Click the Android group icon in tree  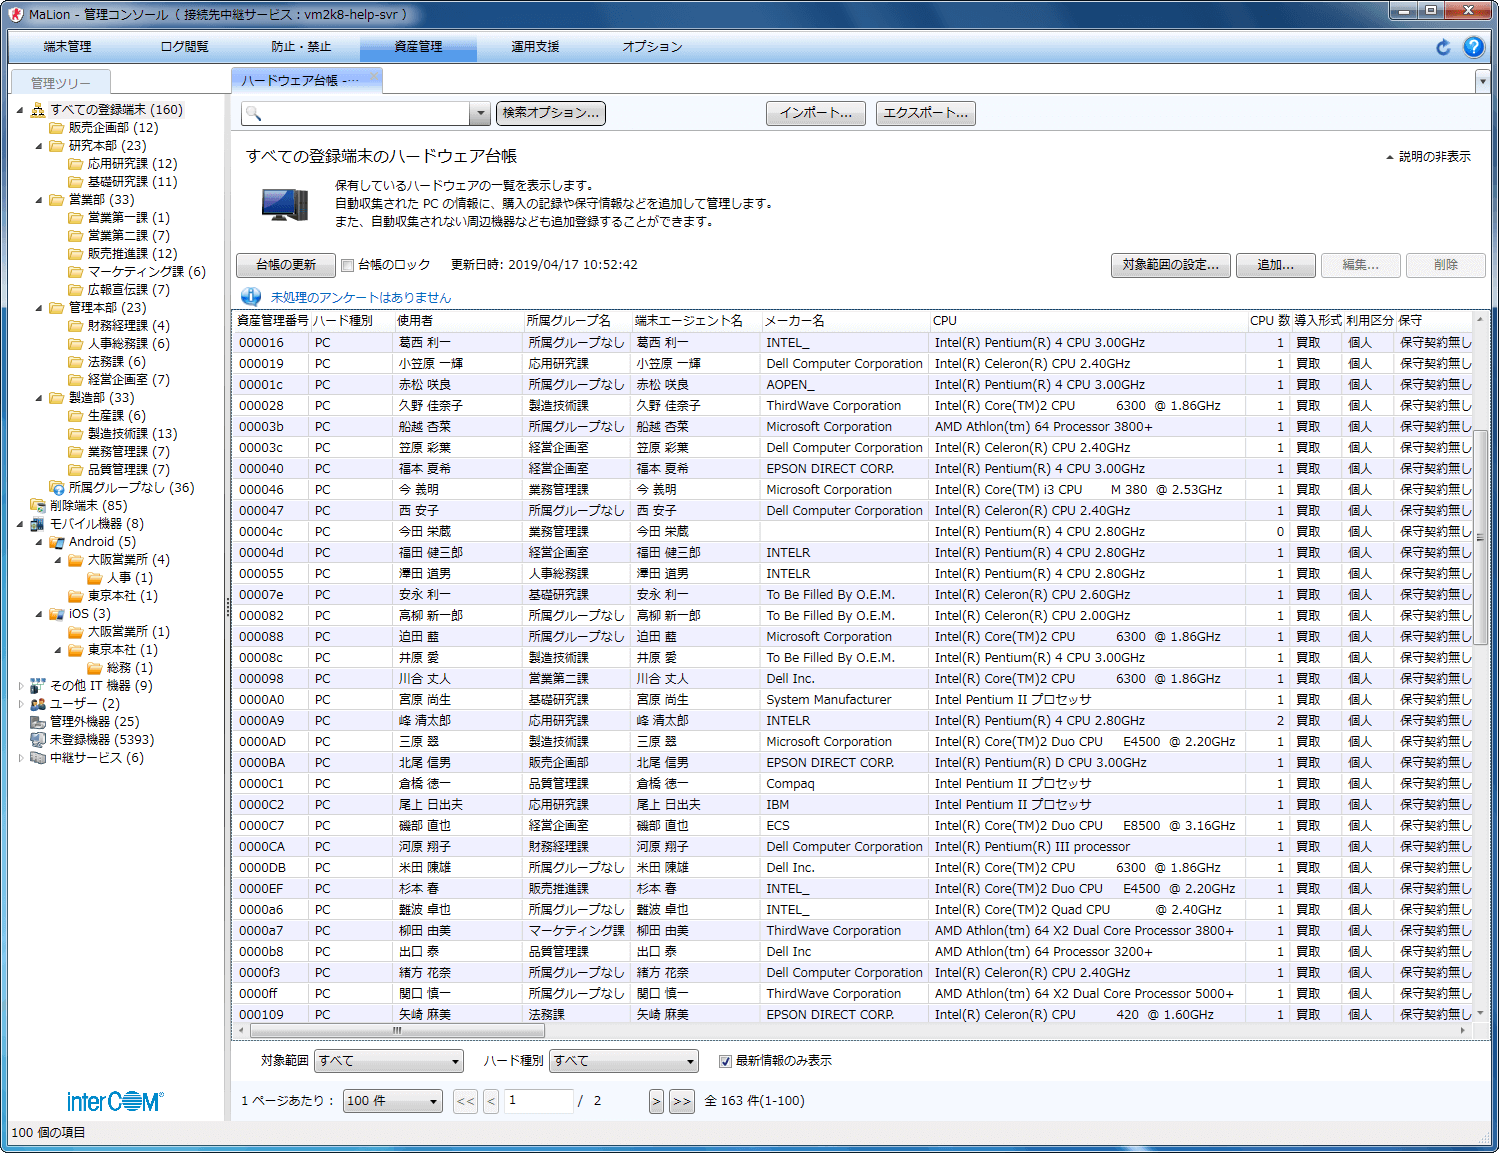pos(57,542)
